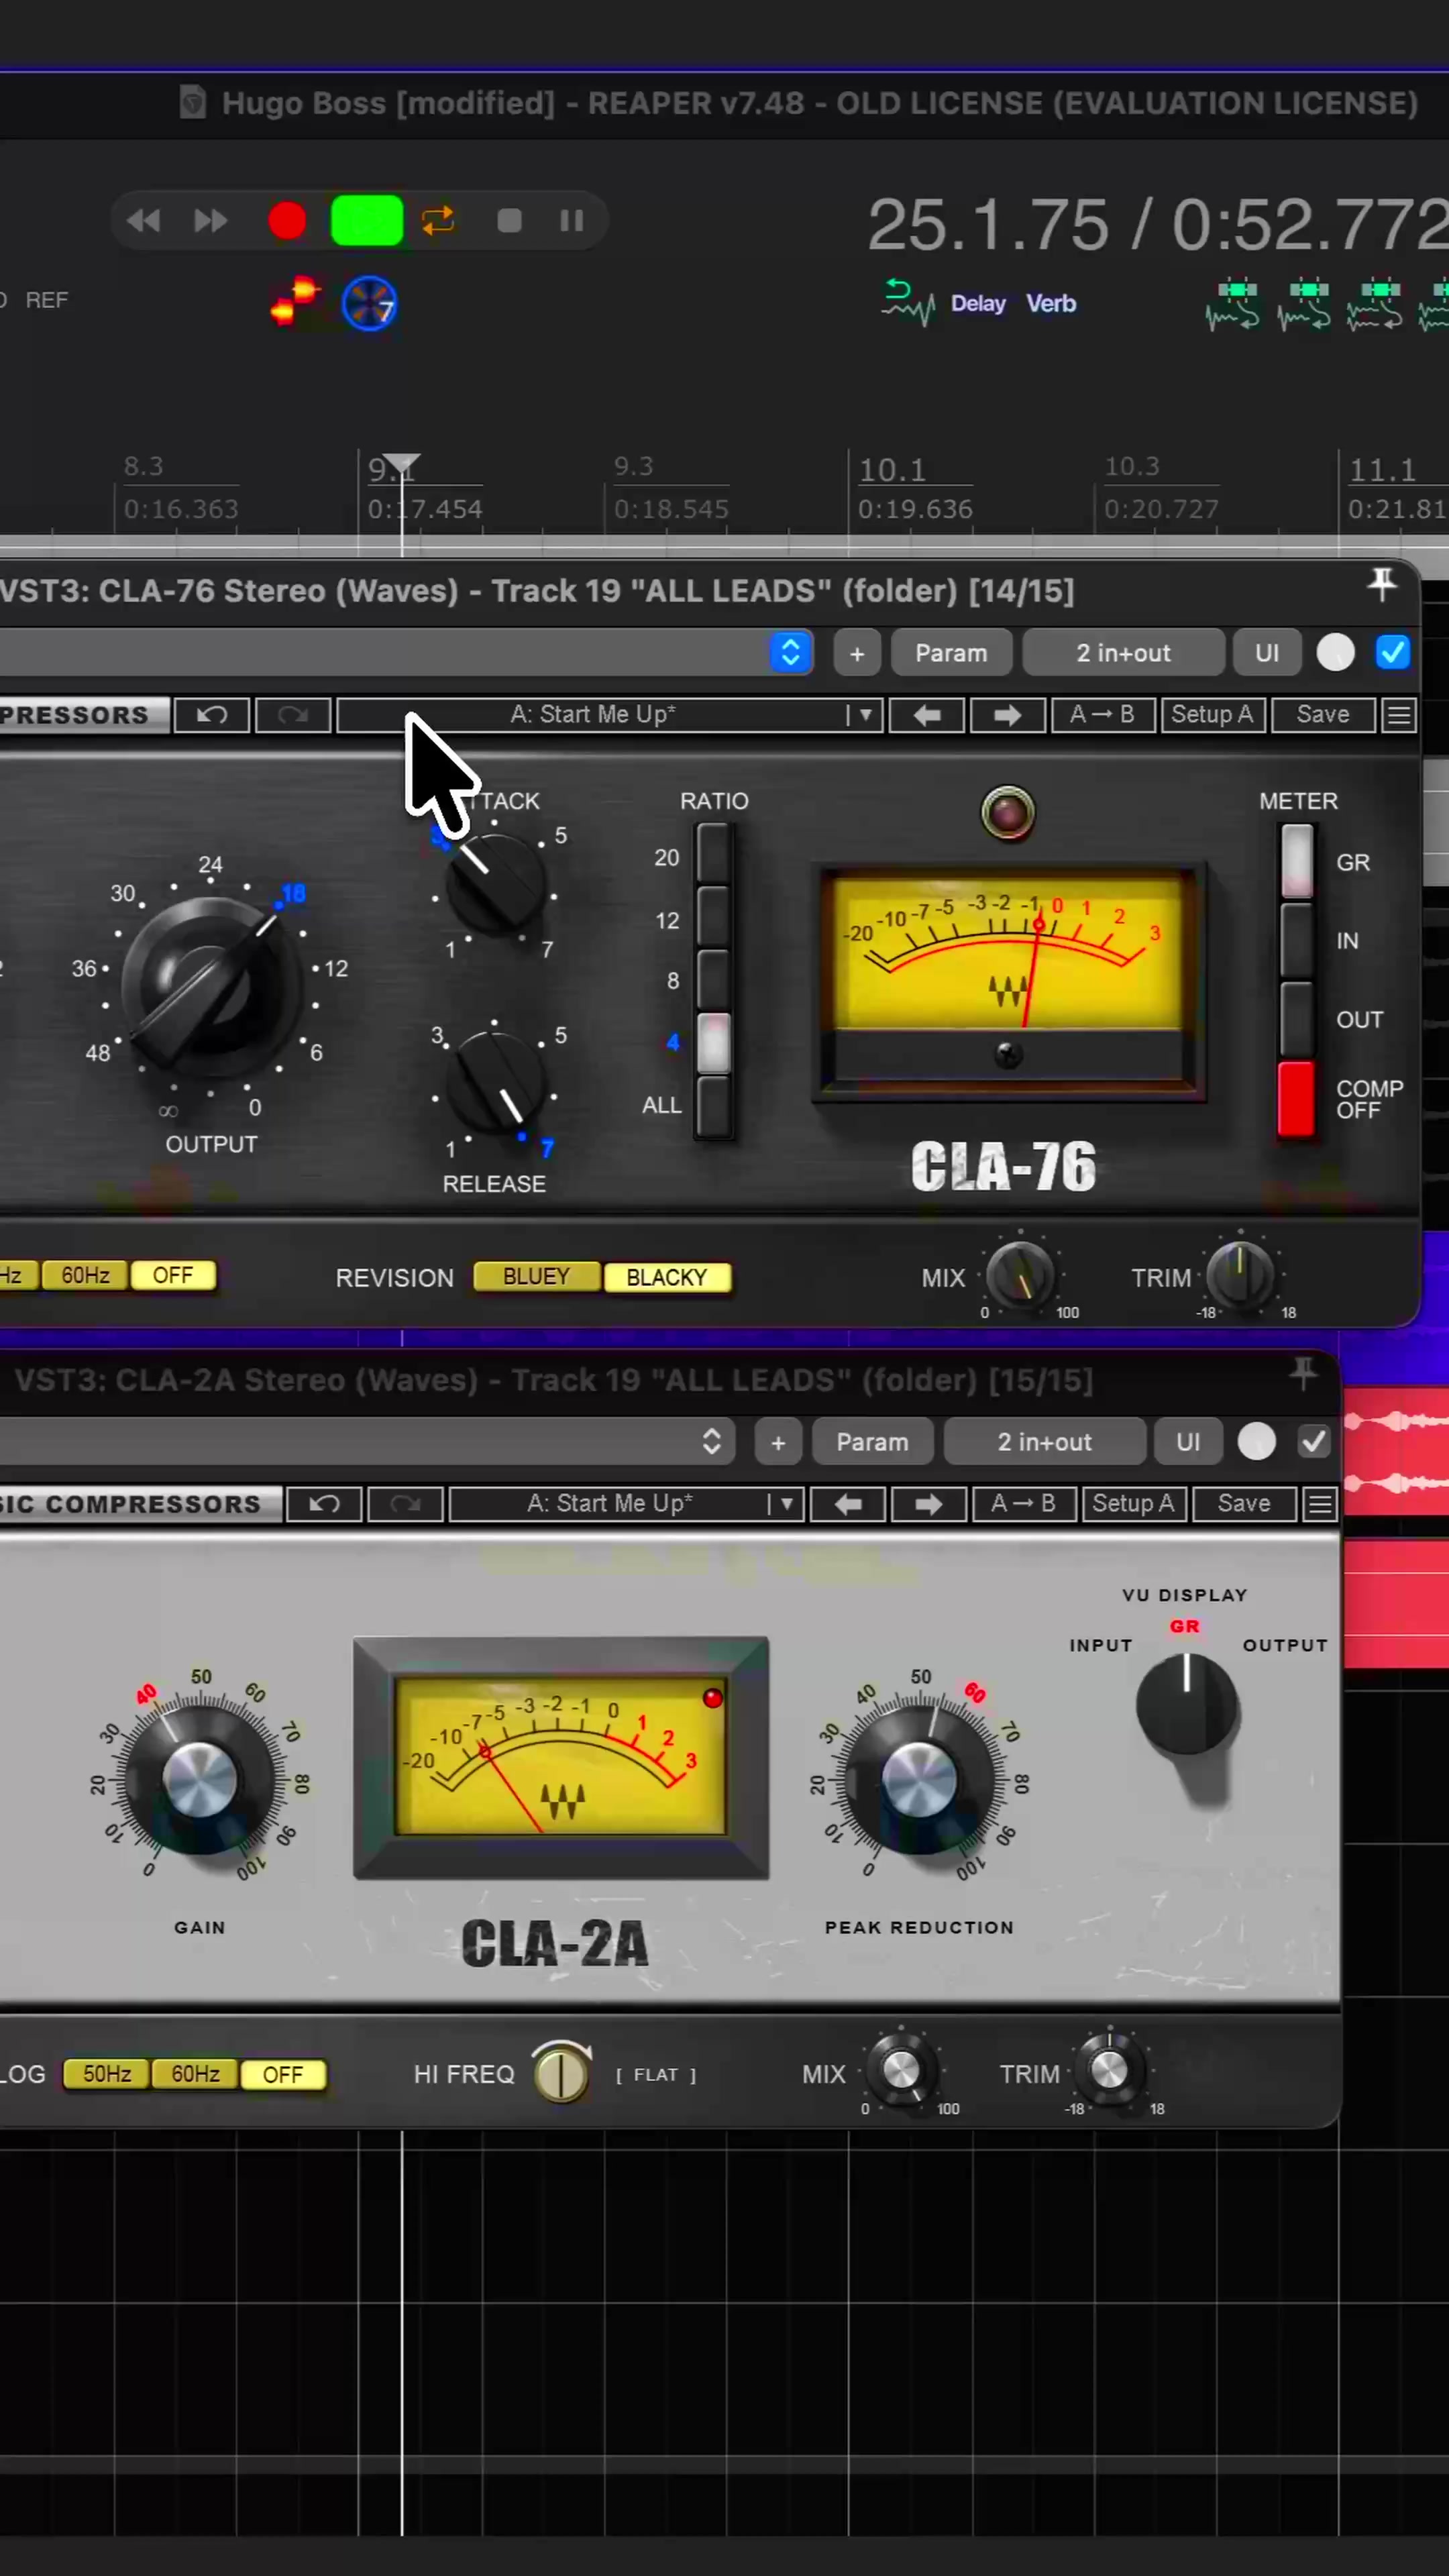Image resolution: width=1449 pixels, height=2576 pixels.
Task: Toggle CLA-76 plugin bypass checkbox
Action: 1392,653
